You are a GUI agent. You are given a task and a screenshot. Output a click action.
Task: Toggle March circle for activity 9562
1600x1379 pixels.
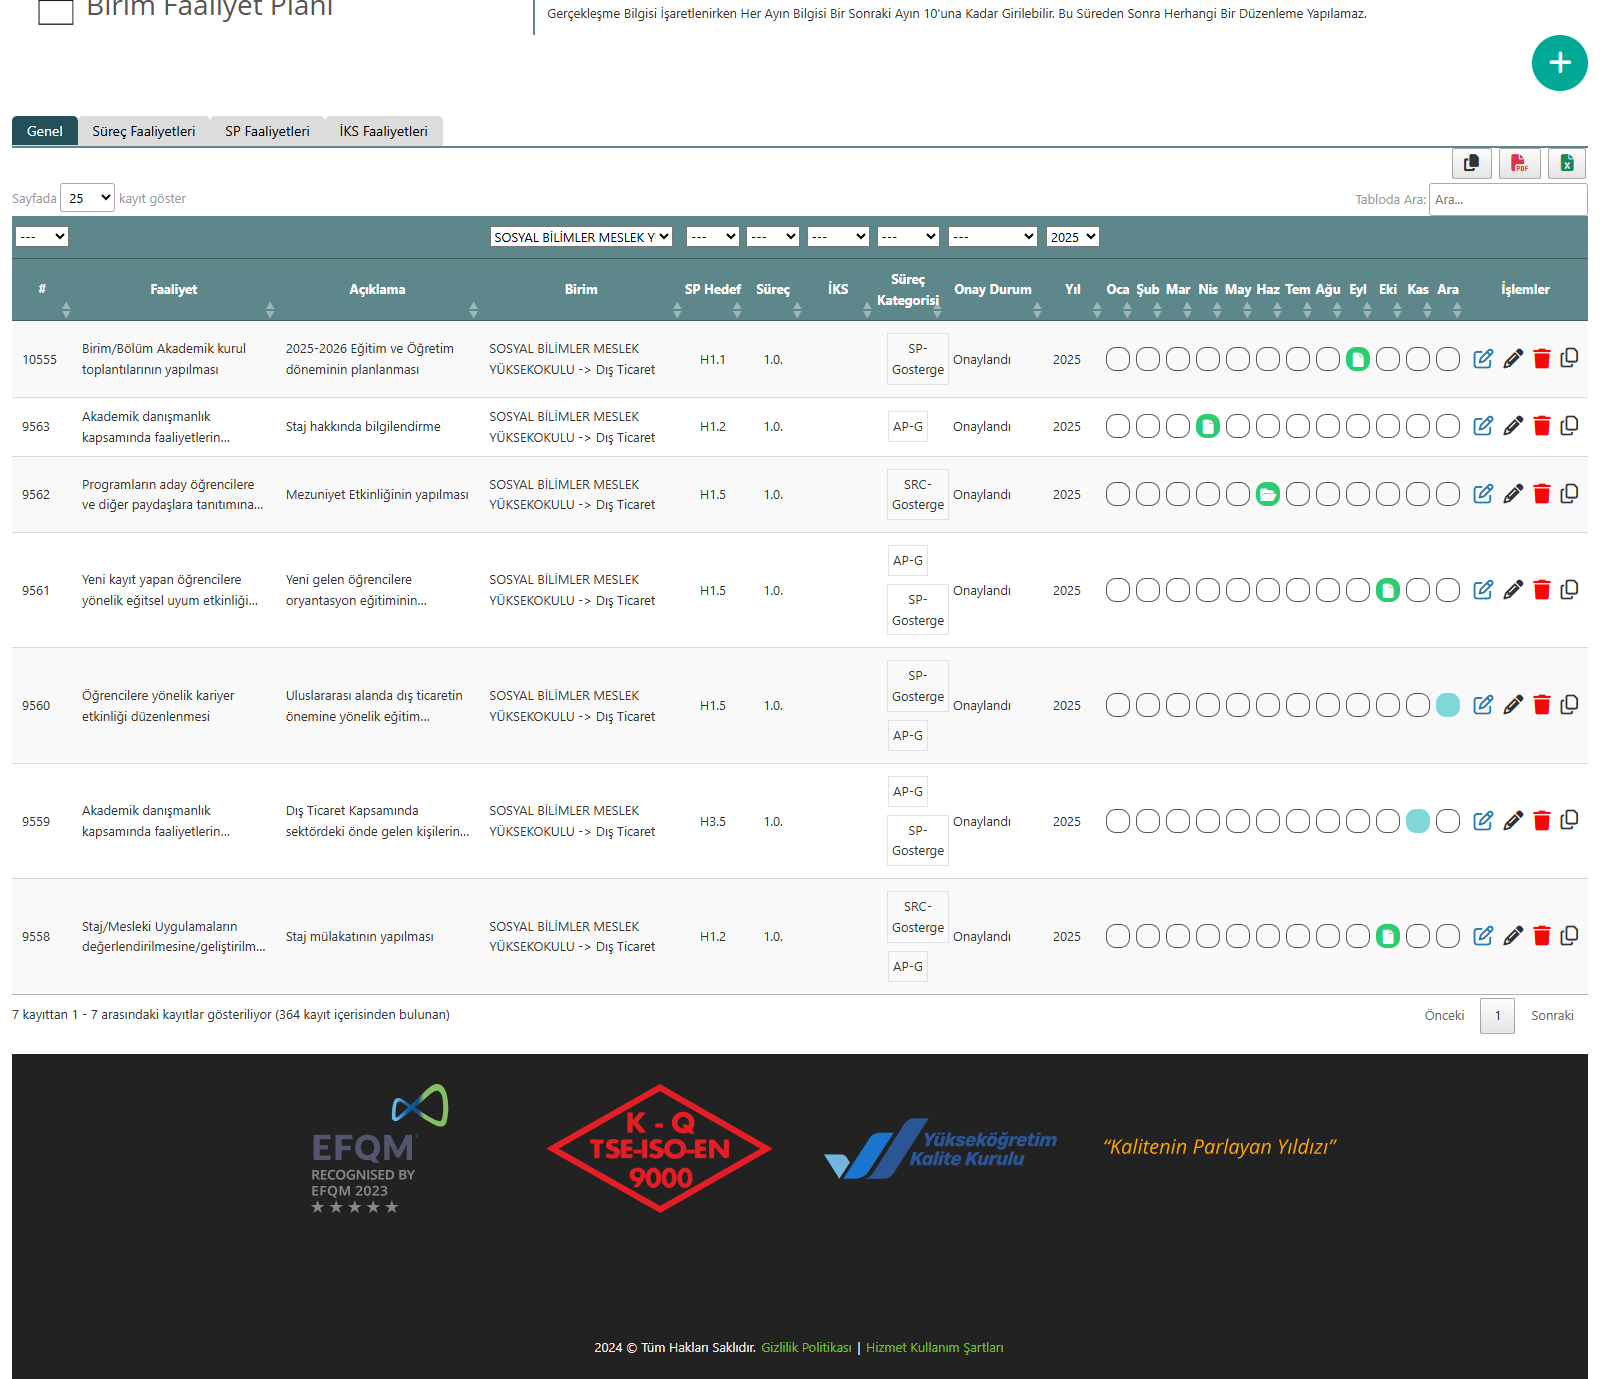(x=1177, y=494)
